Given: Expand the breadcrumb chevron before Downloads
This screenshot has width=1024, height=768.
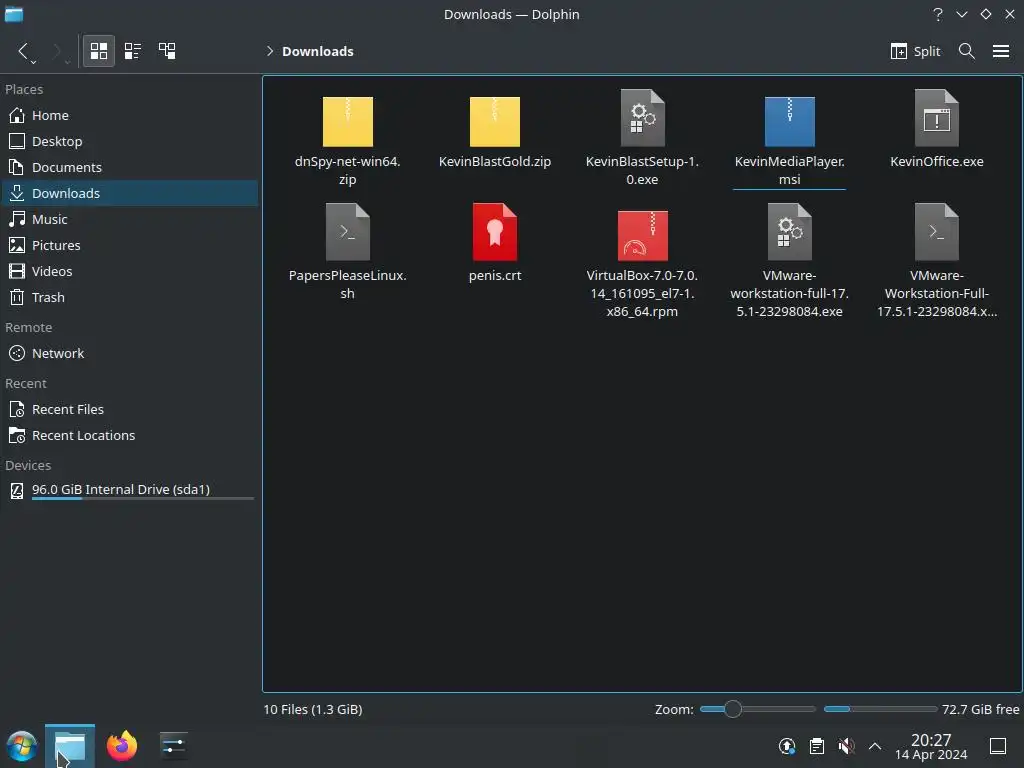Looking at the screenshot, I should tap(270, 51).
